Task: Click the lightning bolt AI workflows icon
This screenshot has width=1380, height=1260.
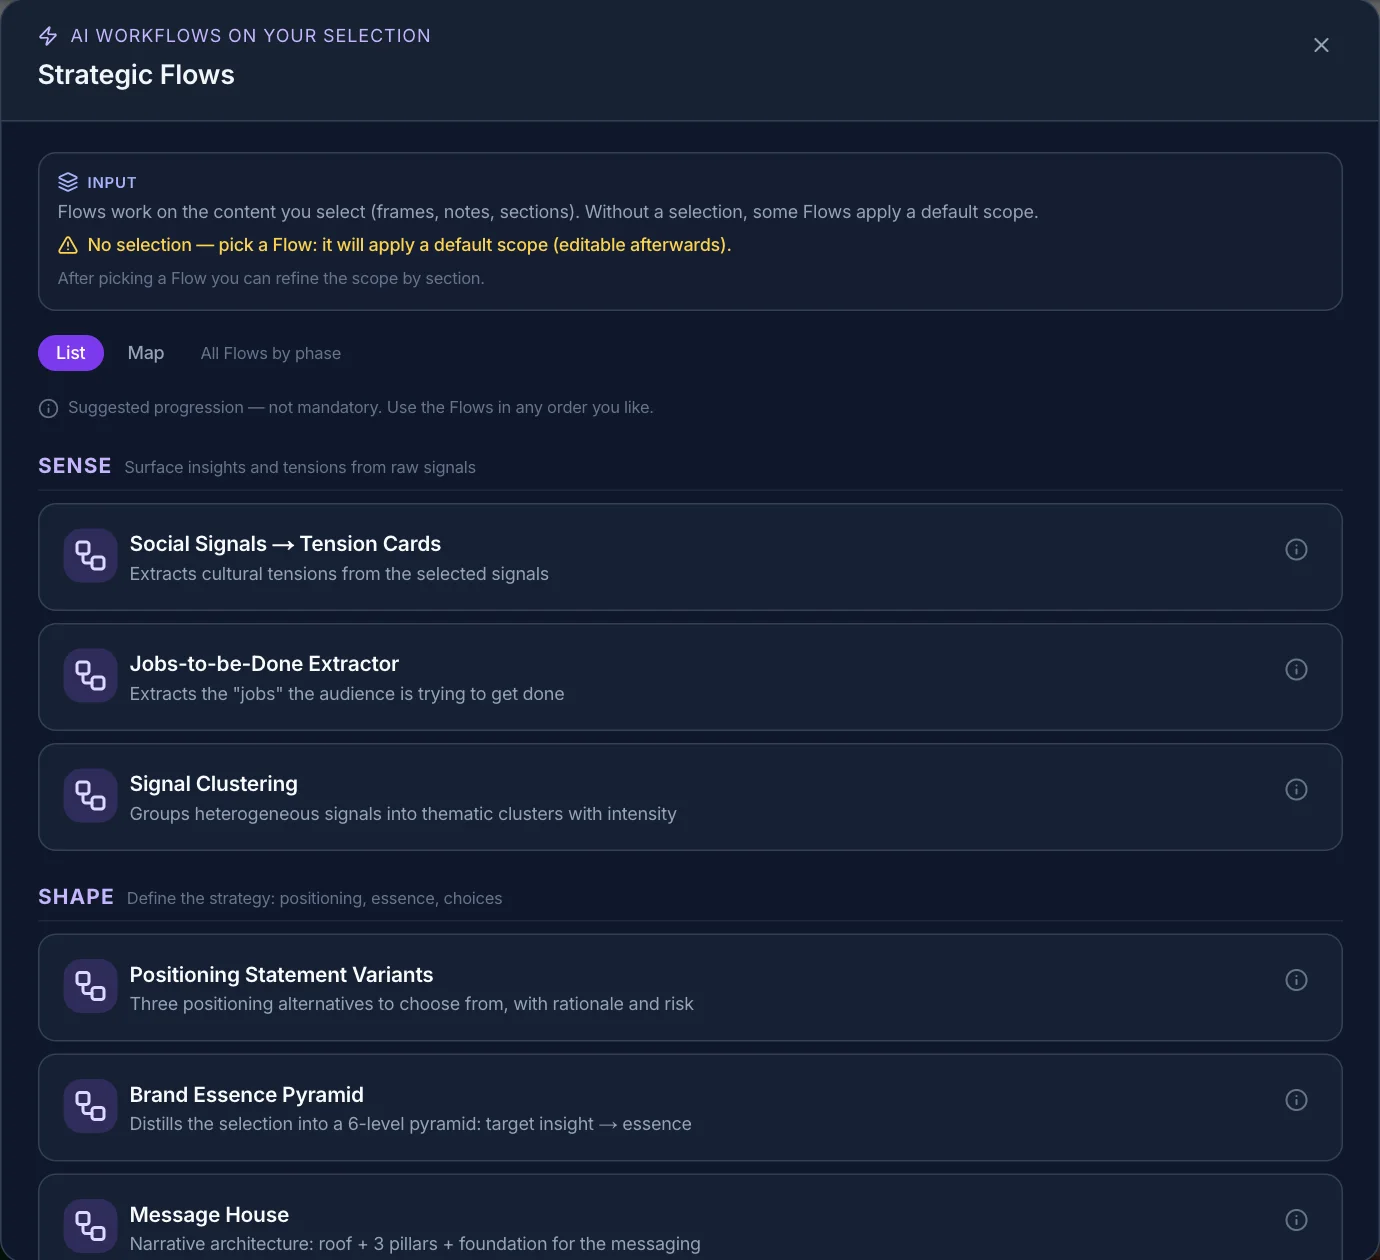Action: [48, 36]
